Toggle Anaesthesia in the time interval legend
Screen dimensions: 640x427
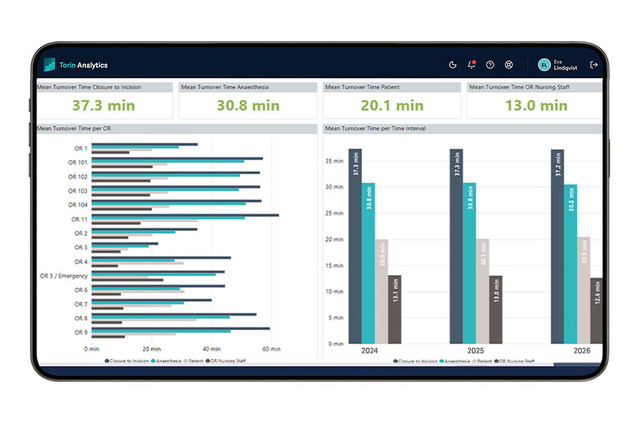[x=455, y=361]
